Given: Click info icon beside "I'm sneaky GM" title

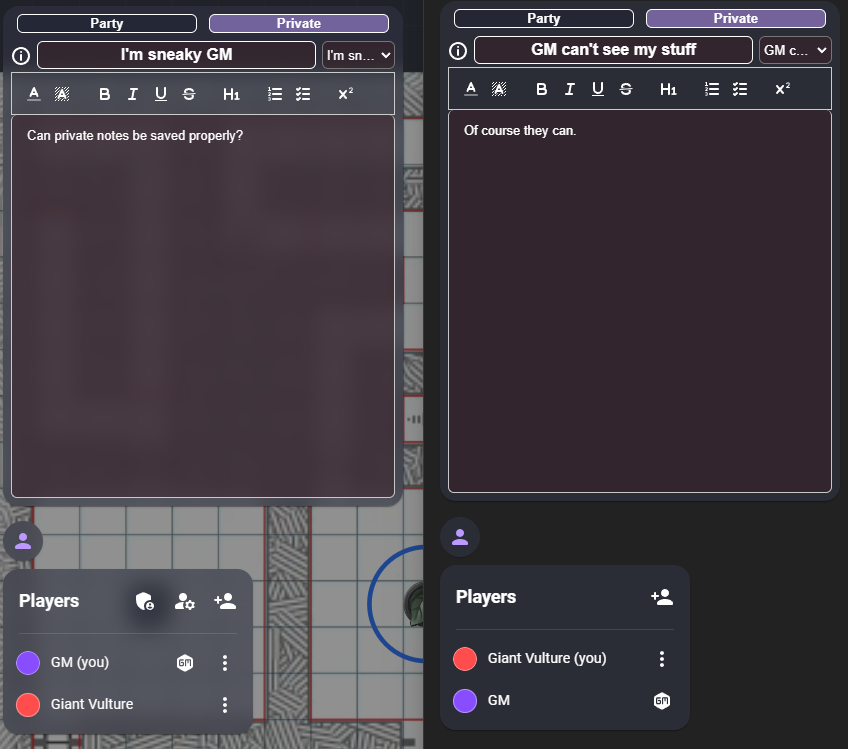Looking at the screenshot, I should click(22, 56).
